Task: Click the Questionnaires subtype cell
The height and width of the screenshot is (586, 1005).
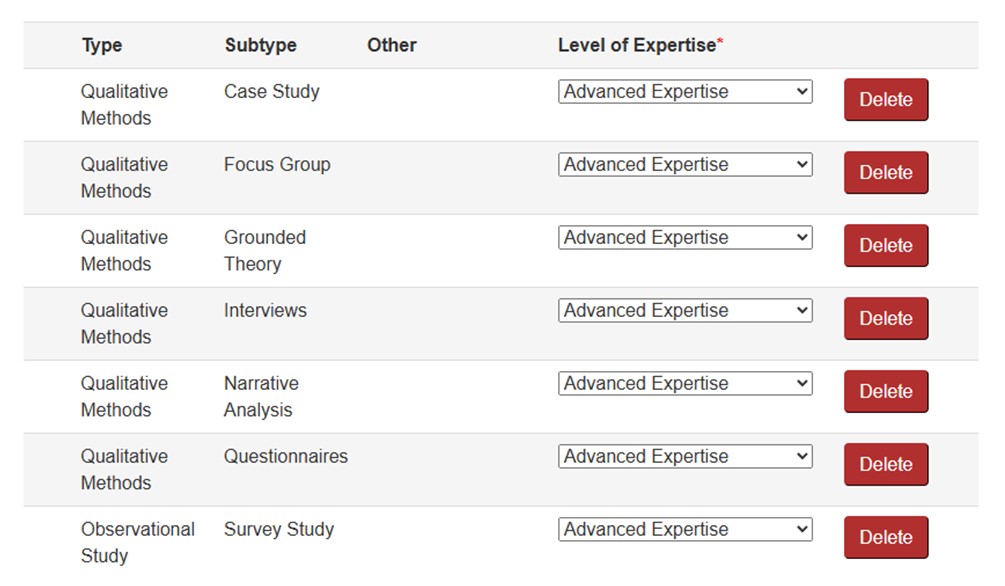Action: [x=286, y=457]
